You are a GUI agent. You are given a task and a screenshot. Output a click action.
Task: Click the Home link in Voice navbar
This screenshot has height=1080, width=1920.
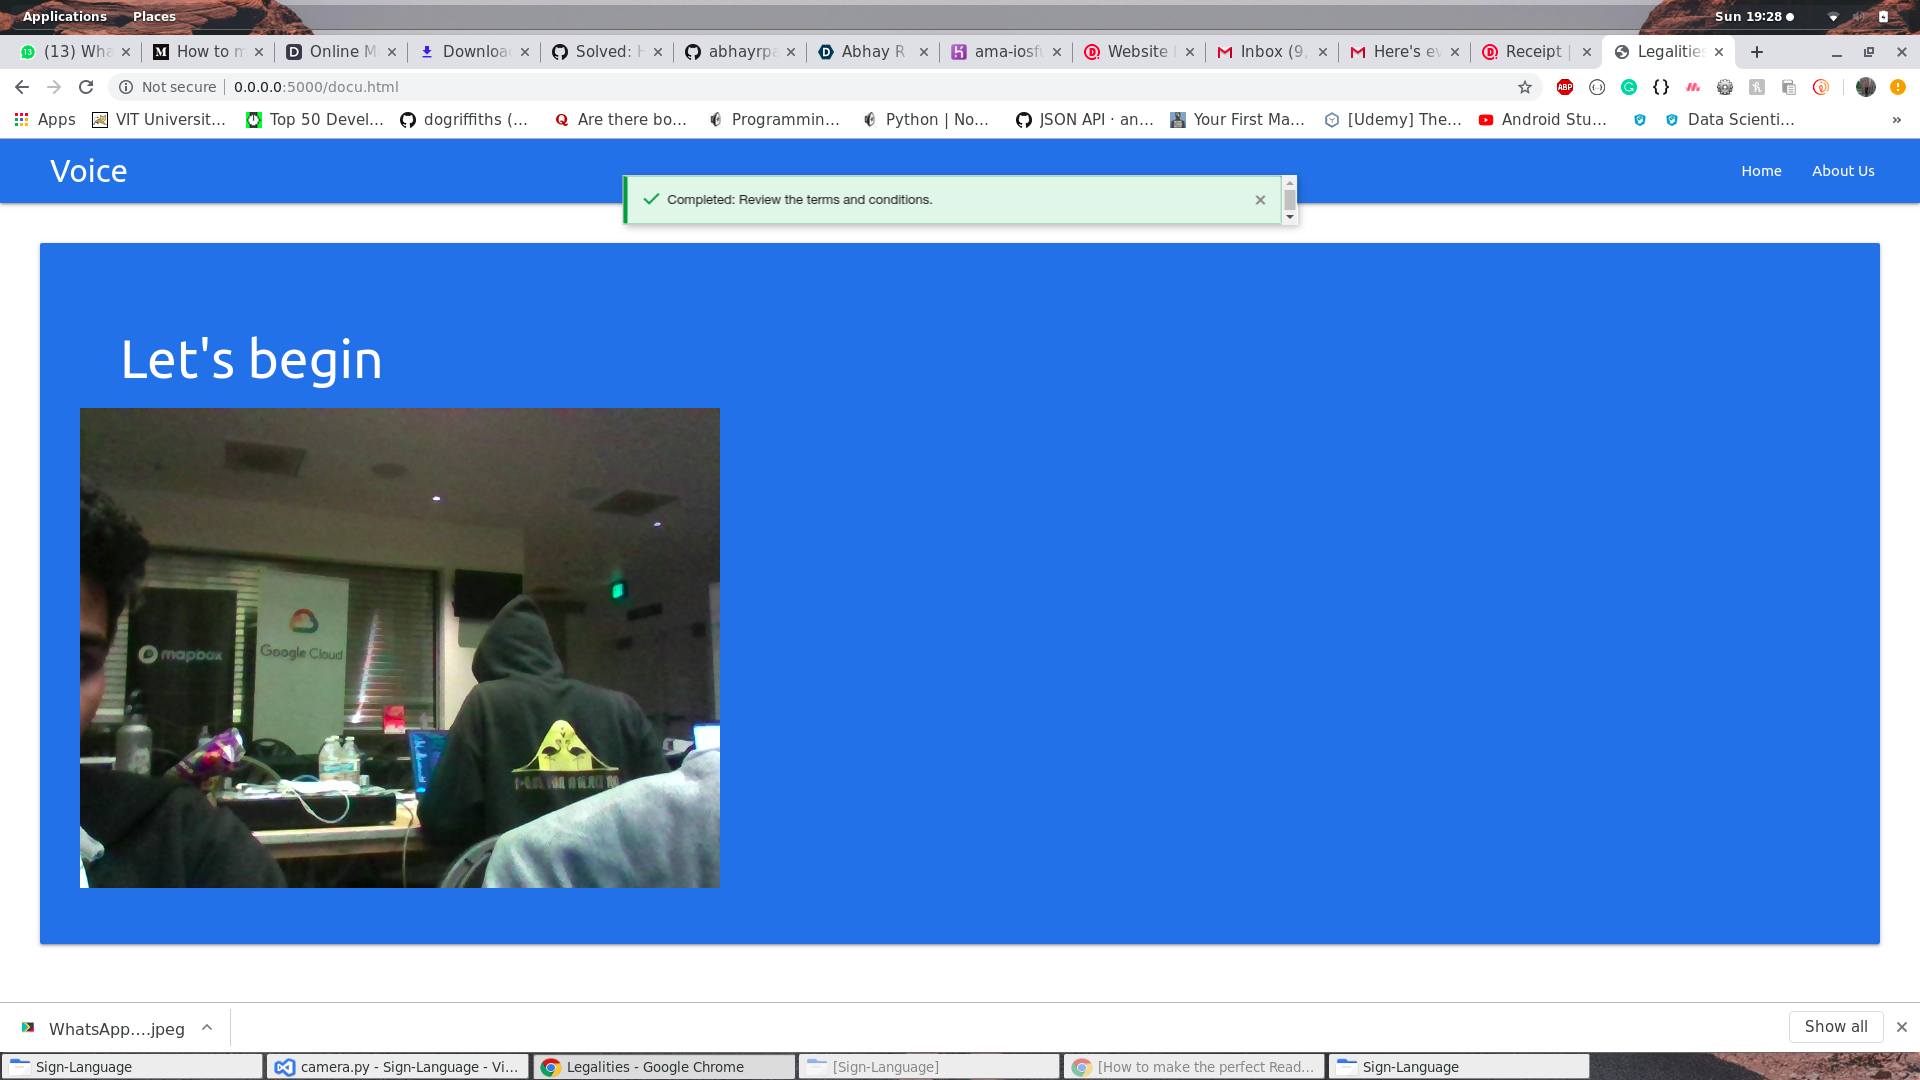click(1760, 171)
